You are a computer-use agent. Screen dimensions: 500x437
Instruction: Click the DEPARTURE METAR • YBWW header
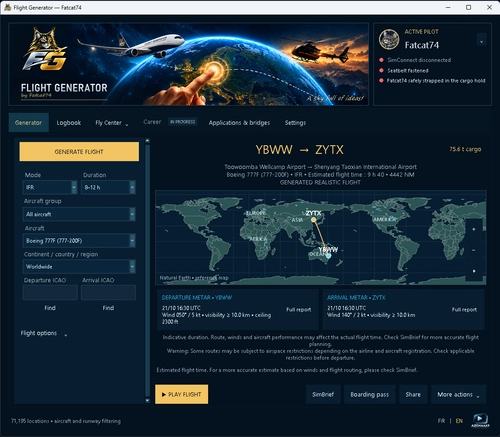[197, 297]
